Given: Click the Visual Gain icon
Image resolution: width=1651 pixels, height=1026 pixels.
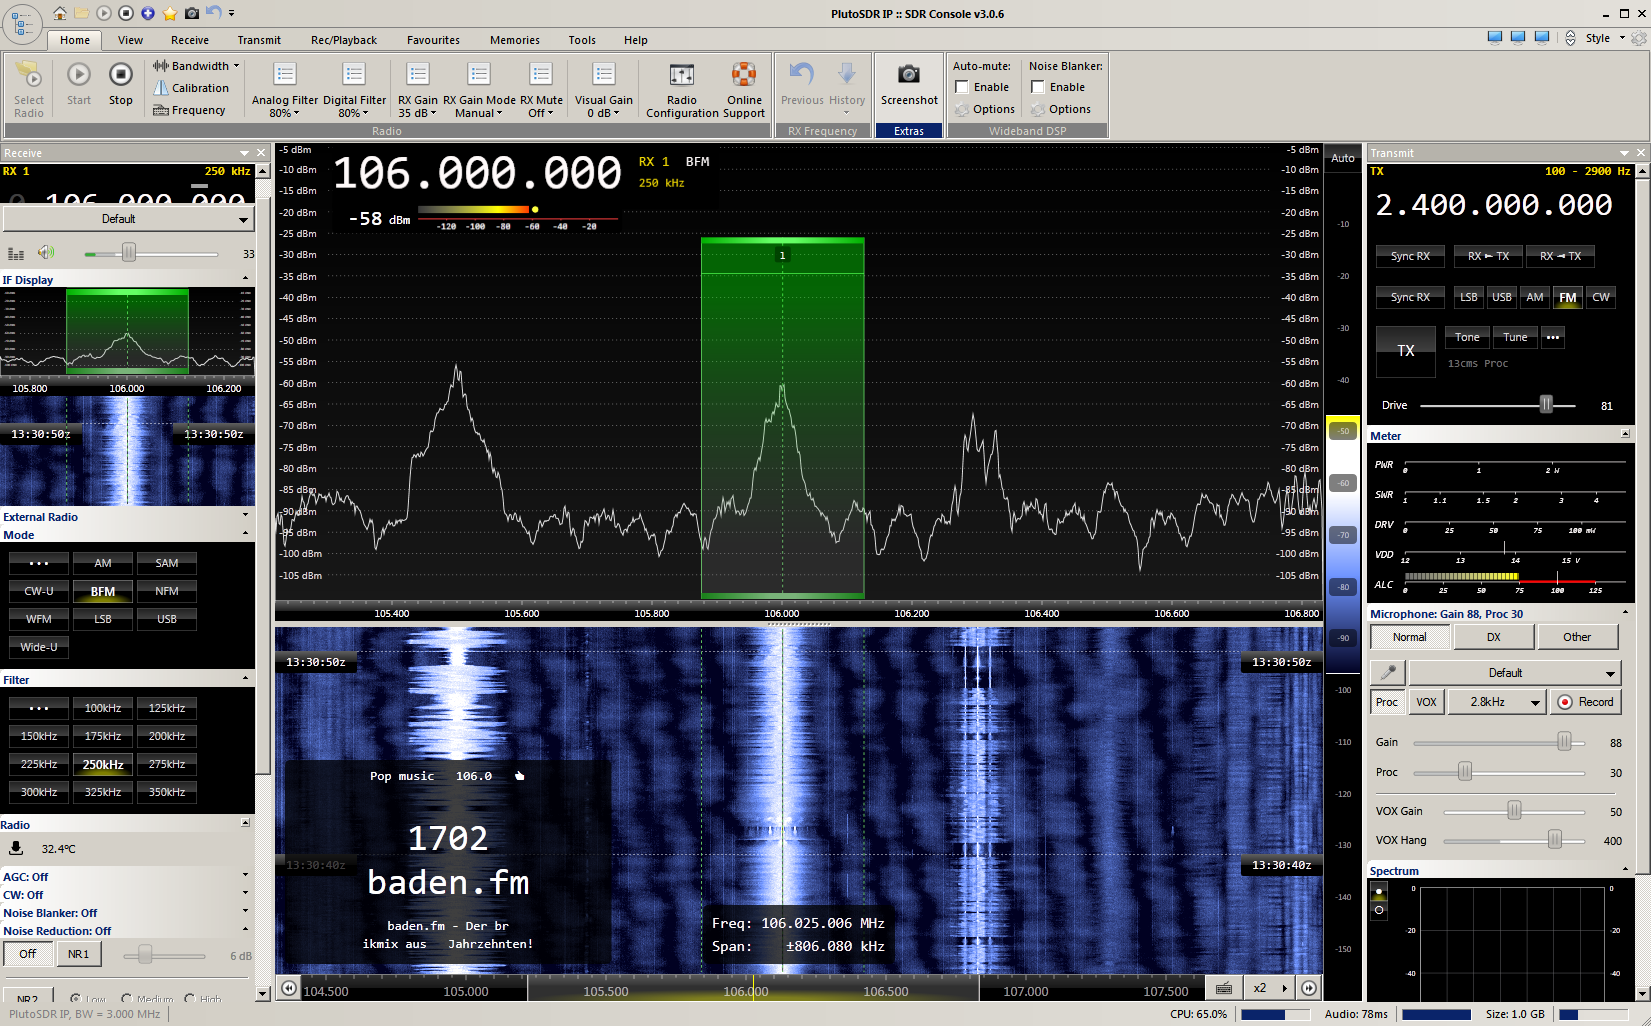Looking at the screenshot, I should 603,75.
